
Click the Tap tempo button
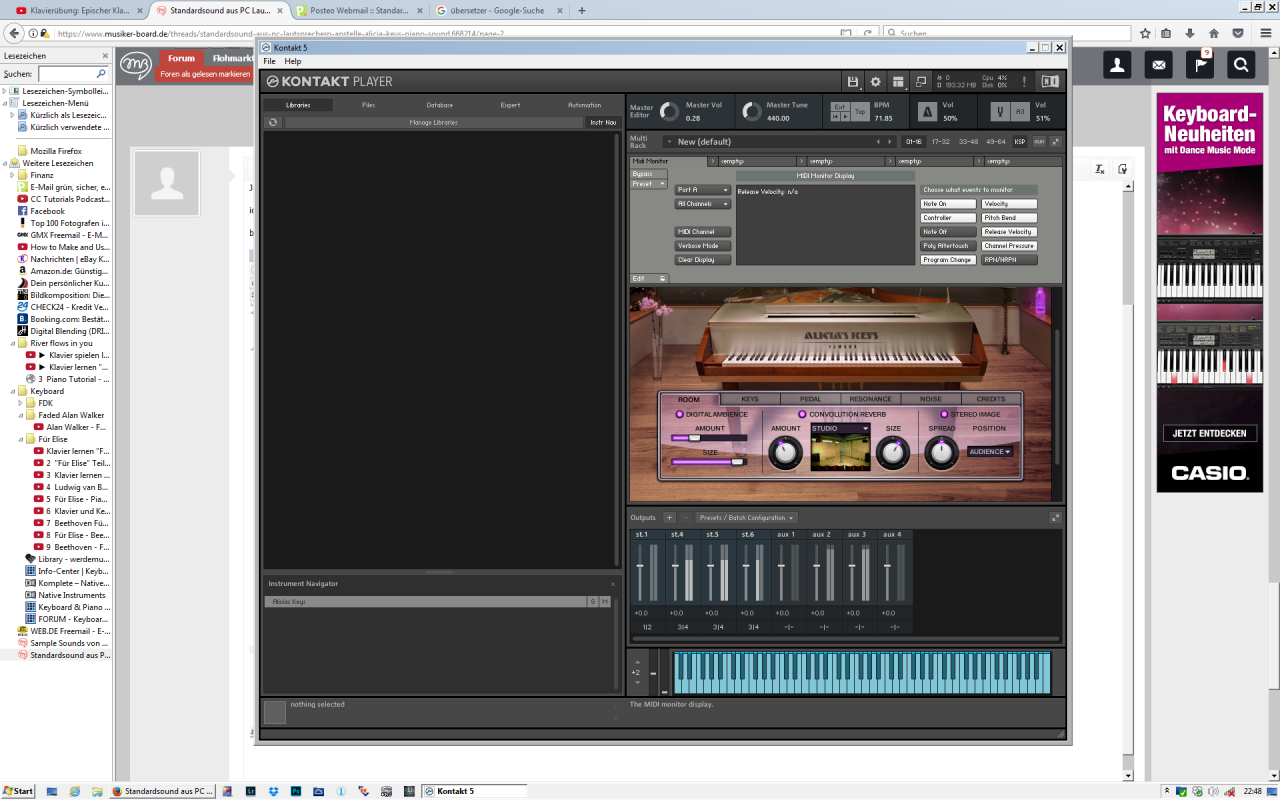click(860, 112)
